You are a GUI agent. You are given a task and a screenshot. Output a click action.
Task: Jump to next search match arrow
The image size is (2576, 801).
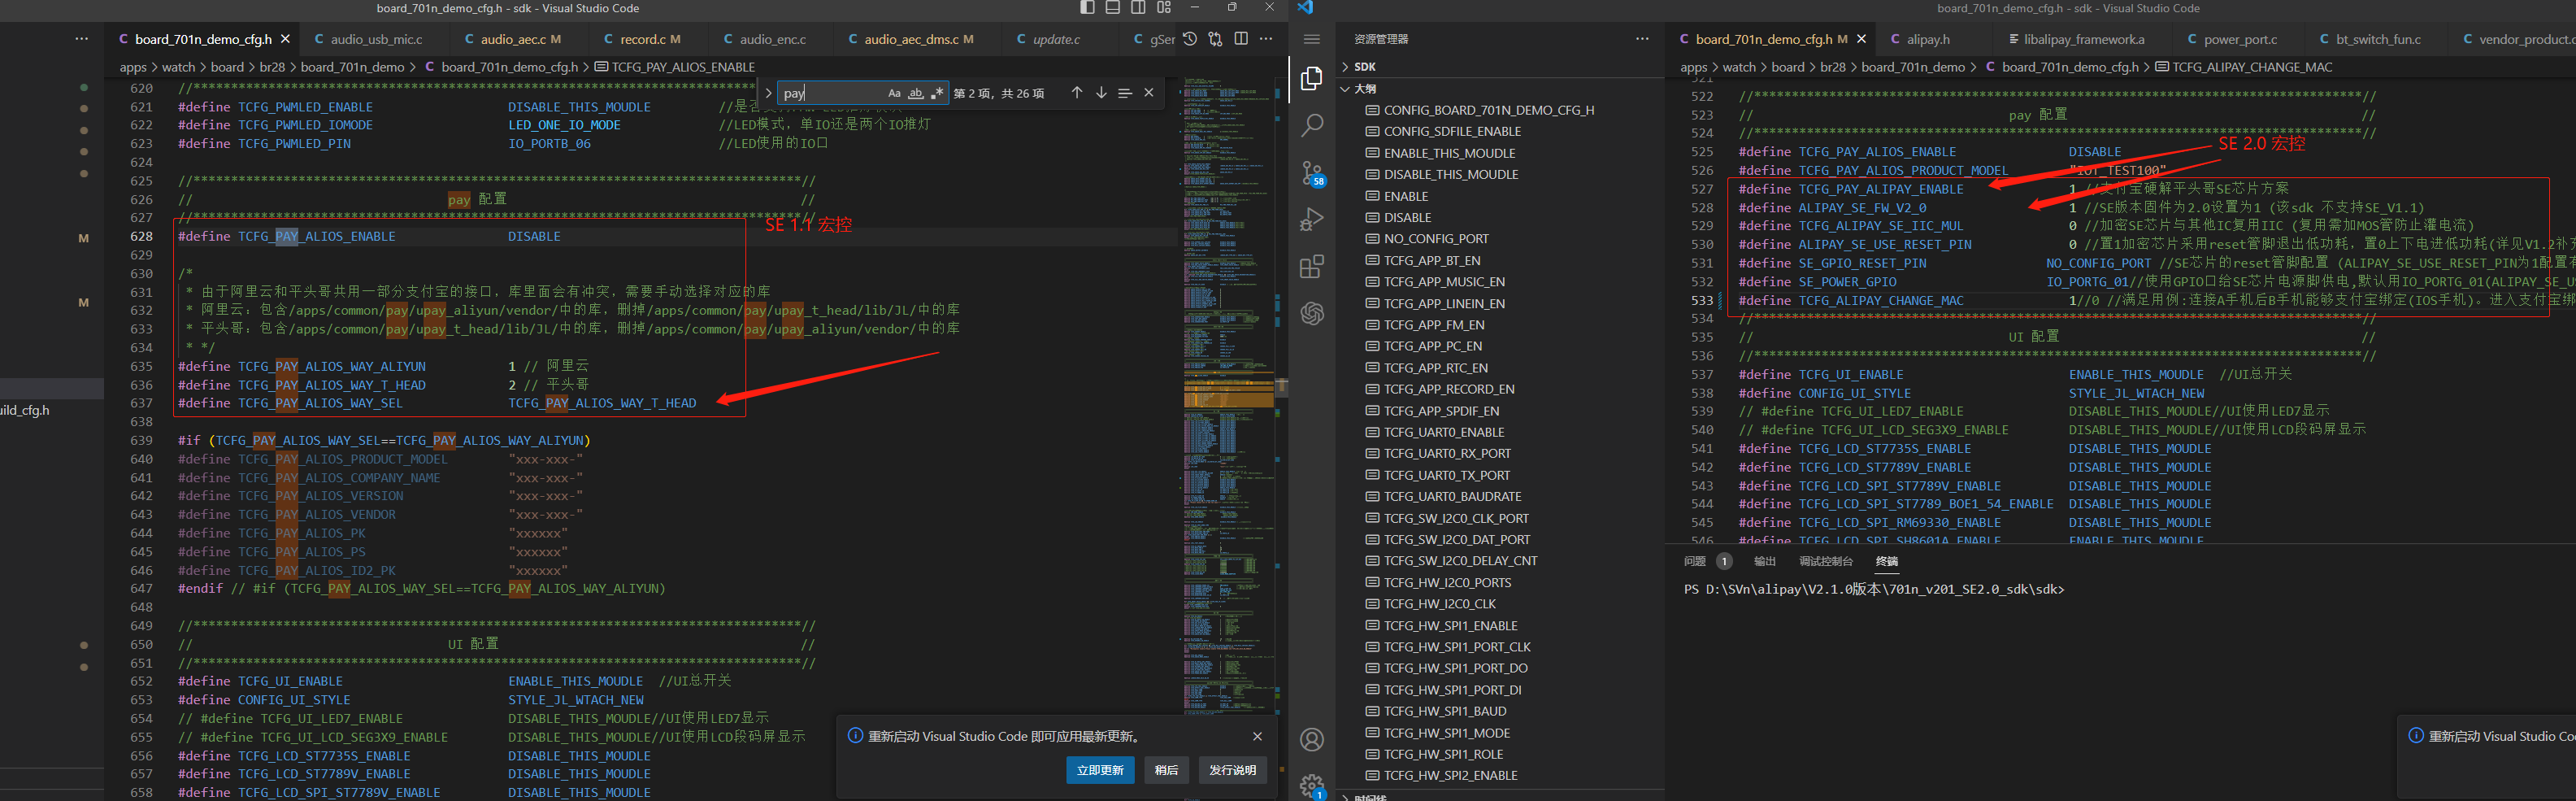(1101, 93)
